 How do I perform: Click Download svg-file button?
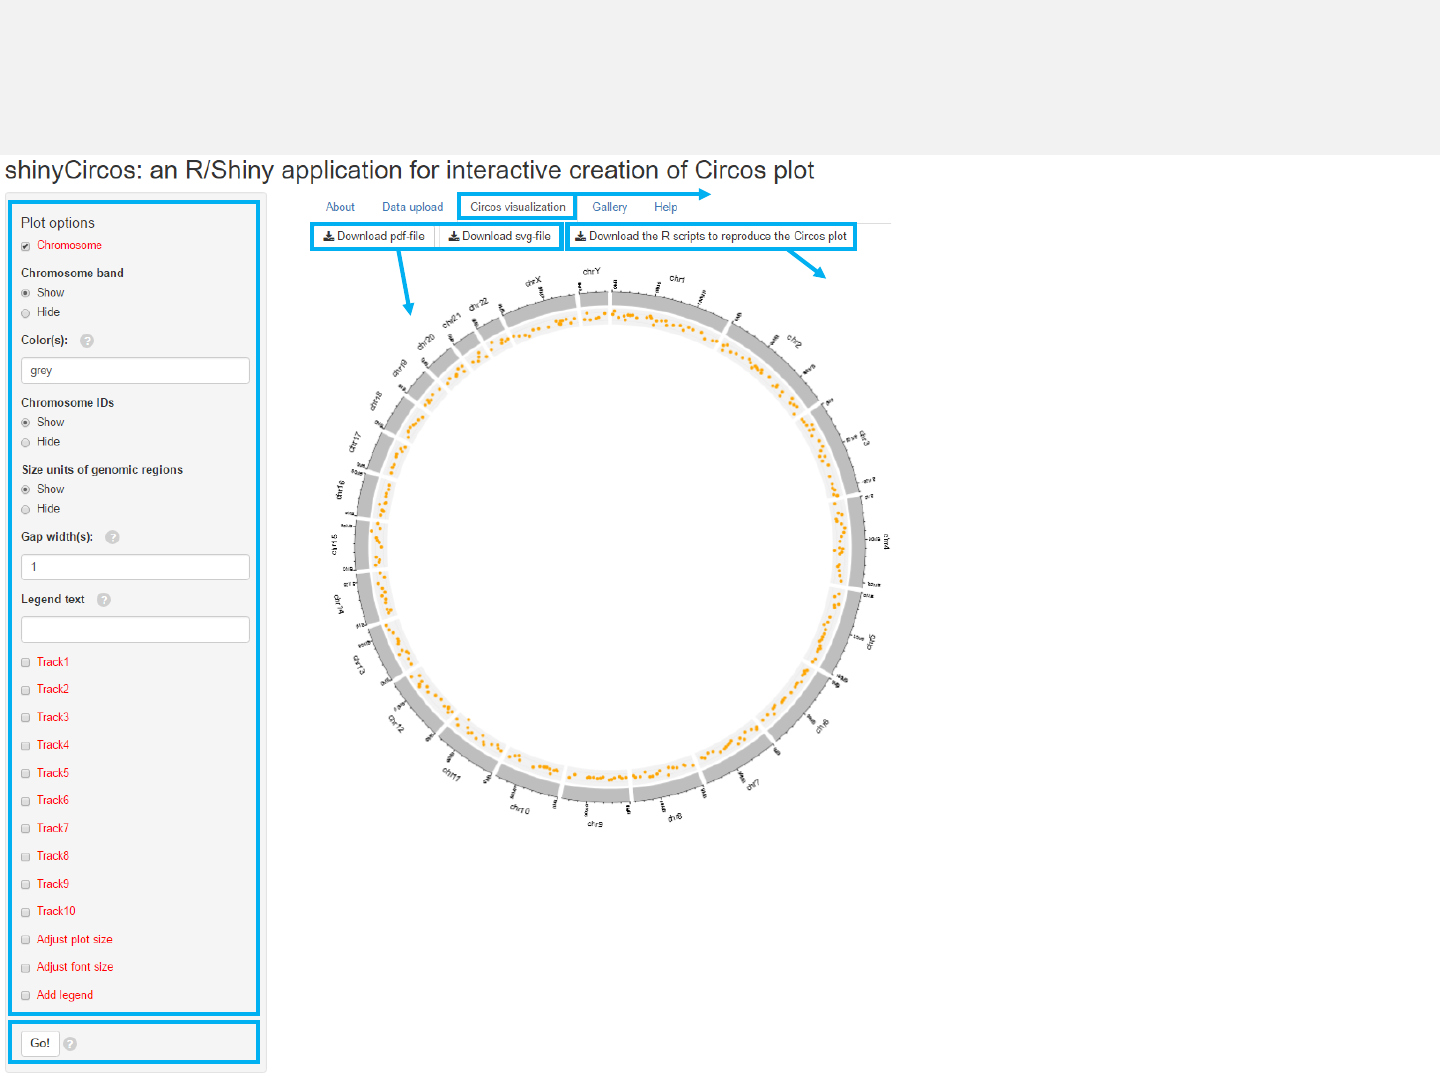tap(499, 236)
